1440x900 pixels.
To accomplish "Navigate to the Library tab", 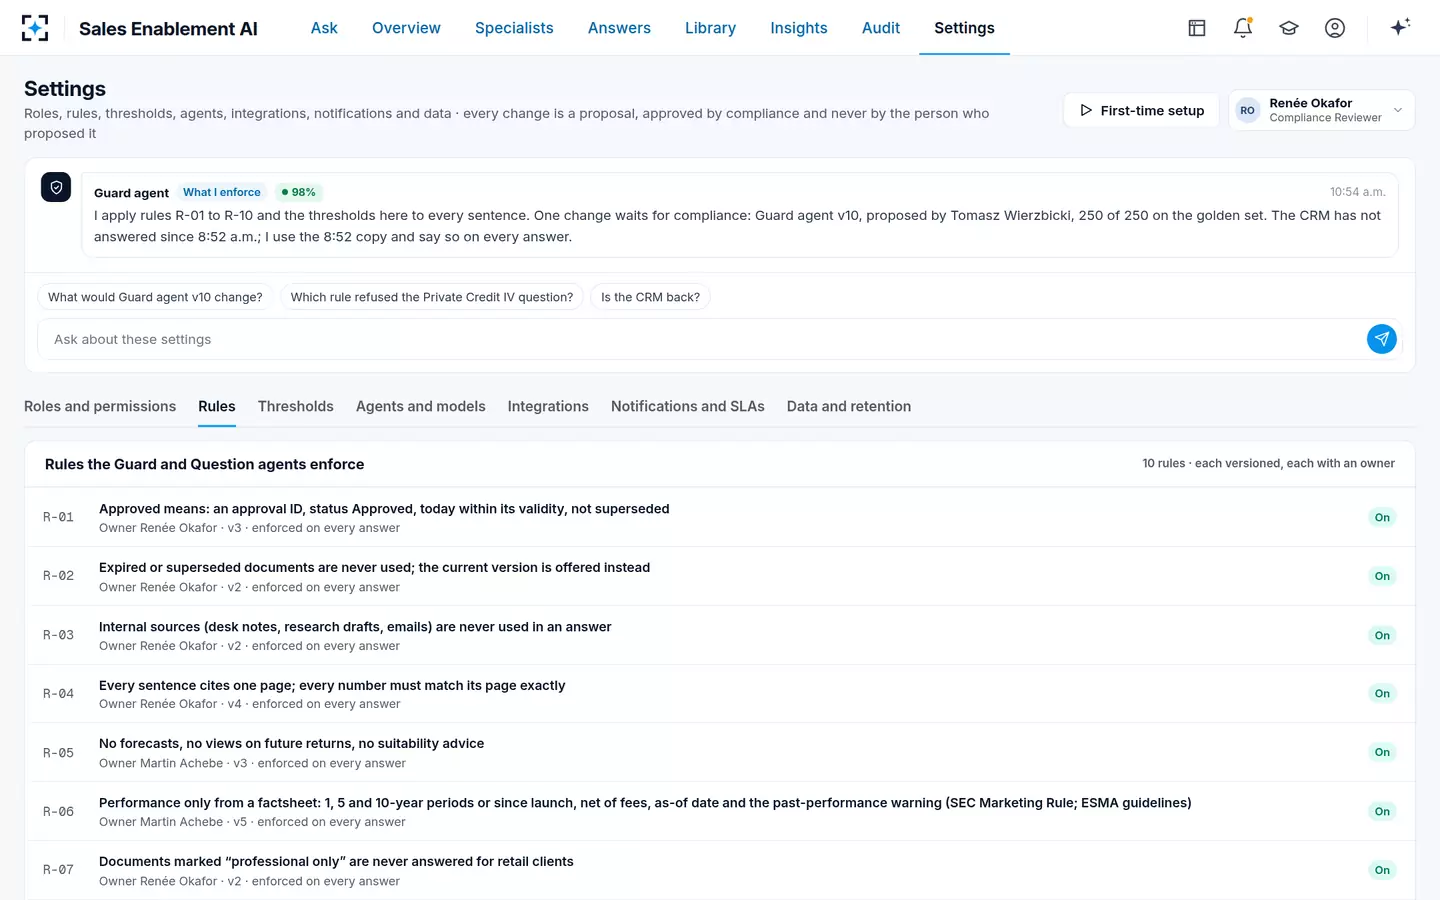I will (x=710, y=28).
